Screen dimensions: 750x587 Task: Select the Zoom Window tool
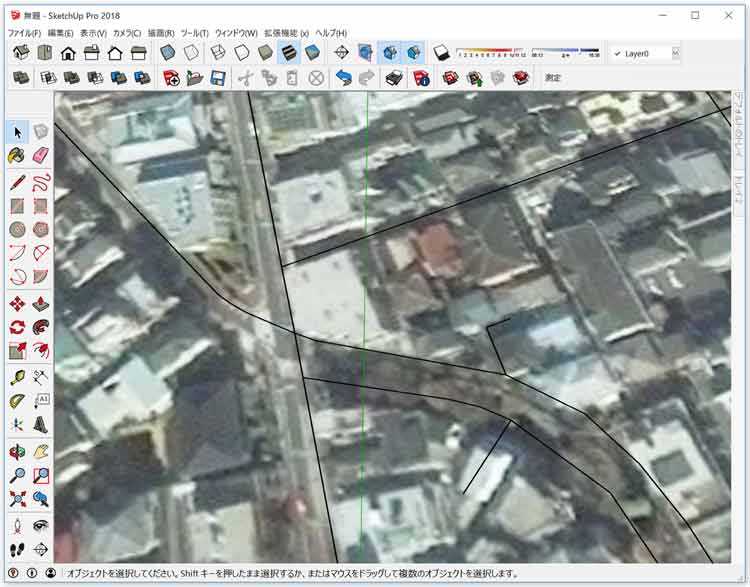pyautogui.click(x=41, y=475)
